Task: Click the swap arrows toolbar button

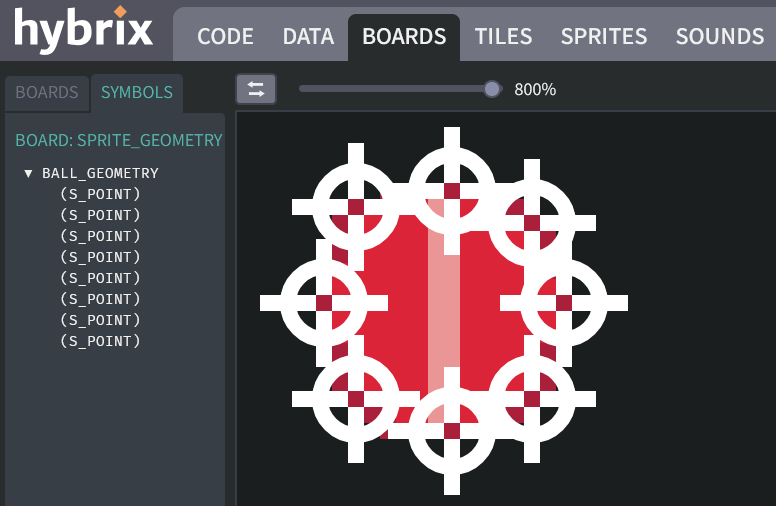Action: (256, 89)
